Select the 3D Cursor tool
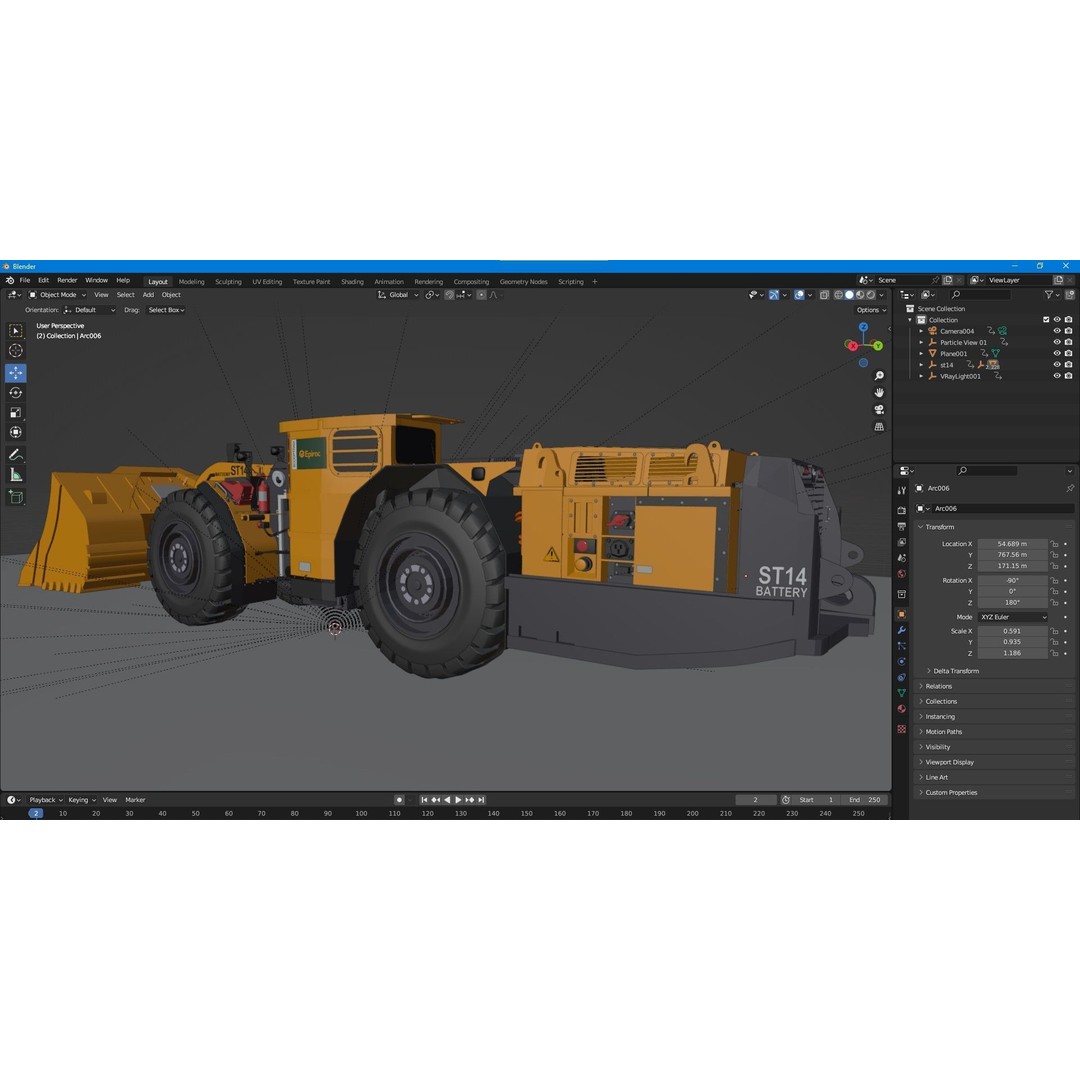1080x1080 pixels. point(16,351)
